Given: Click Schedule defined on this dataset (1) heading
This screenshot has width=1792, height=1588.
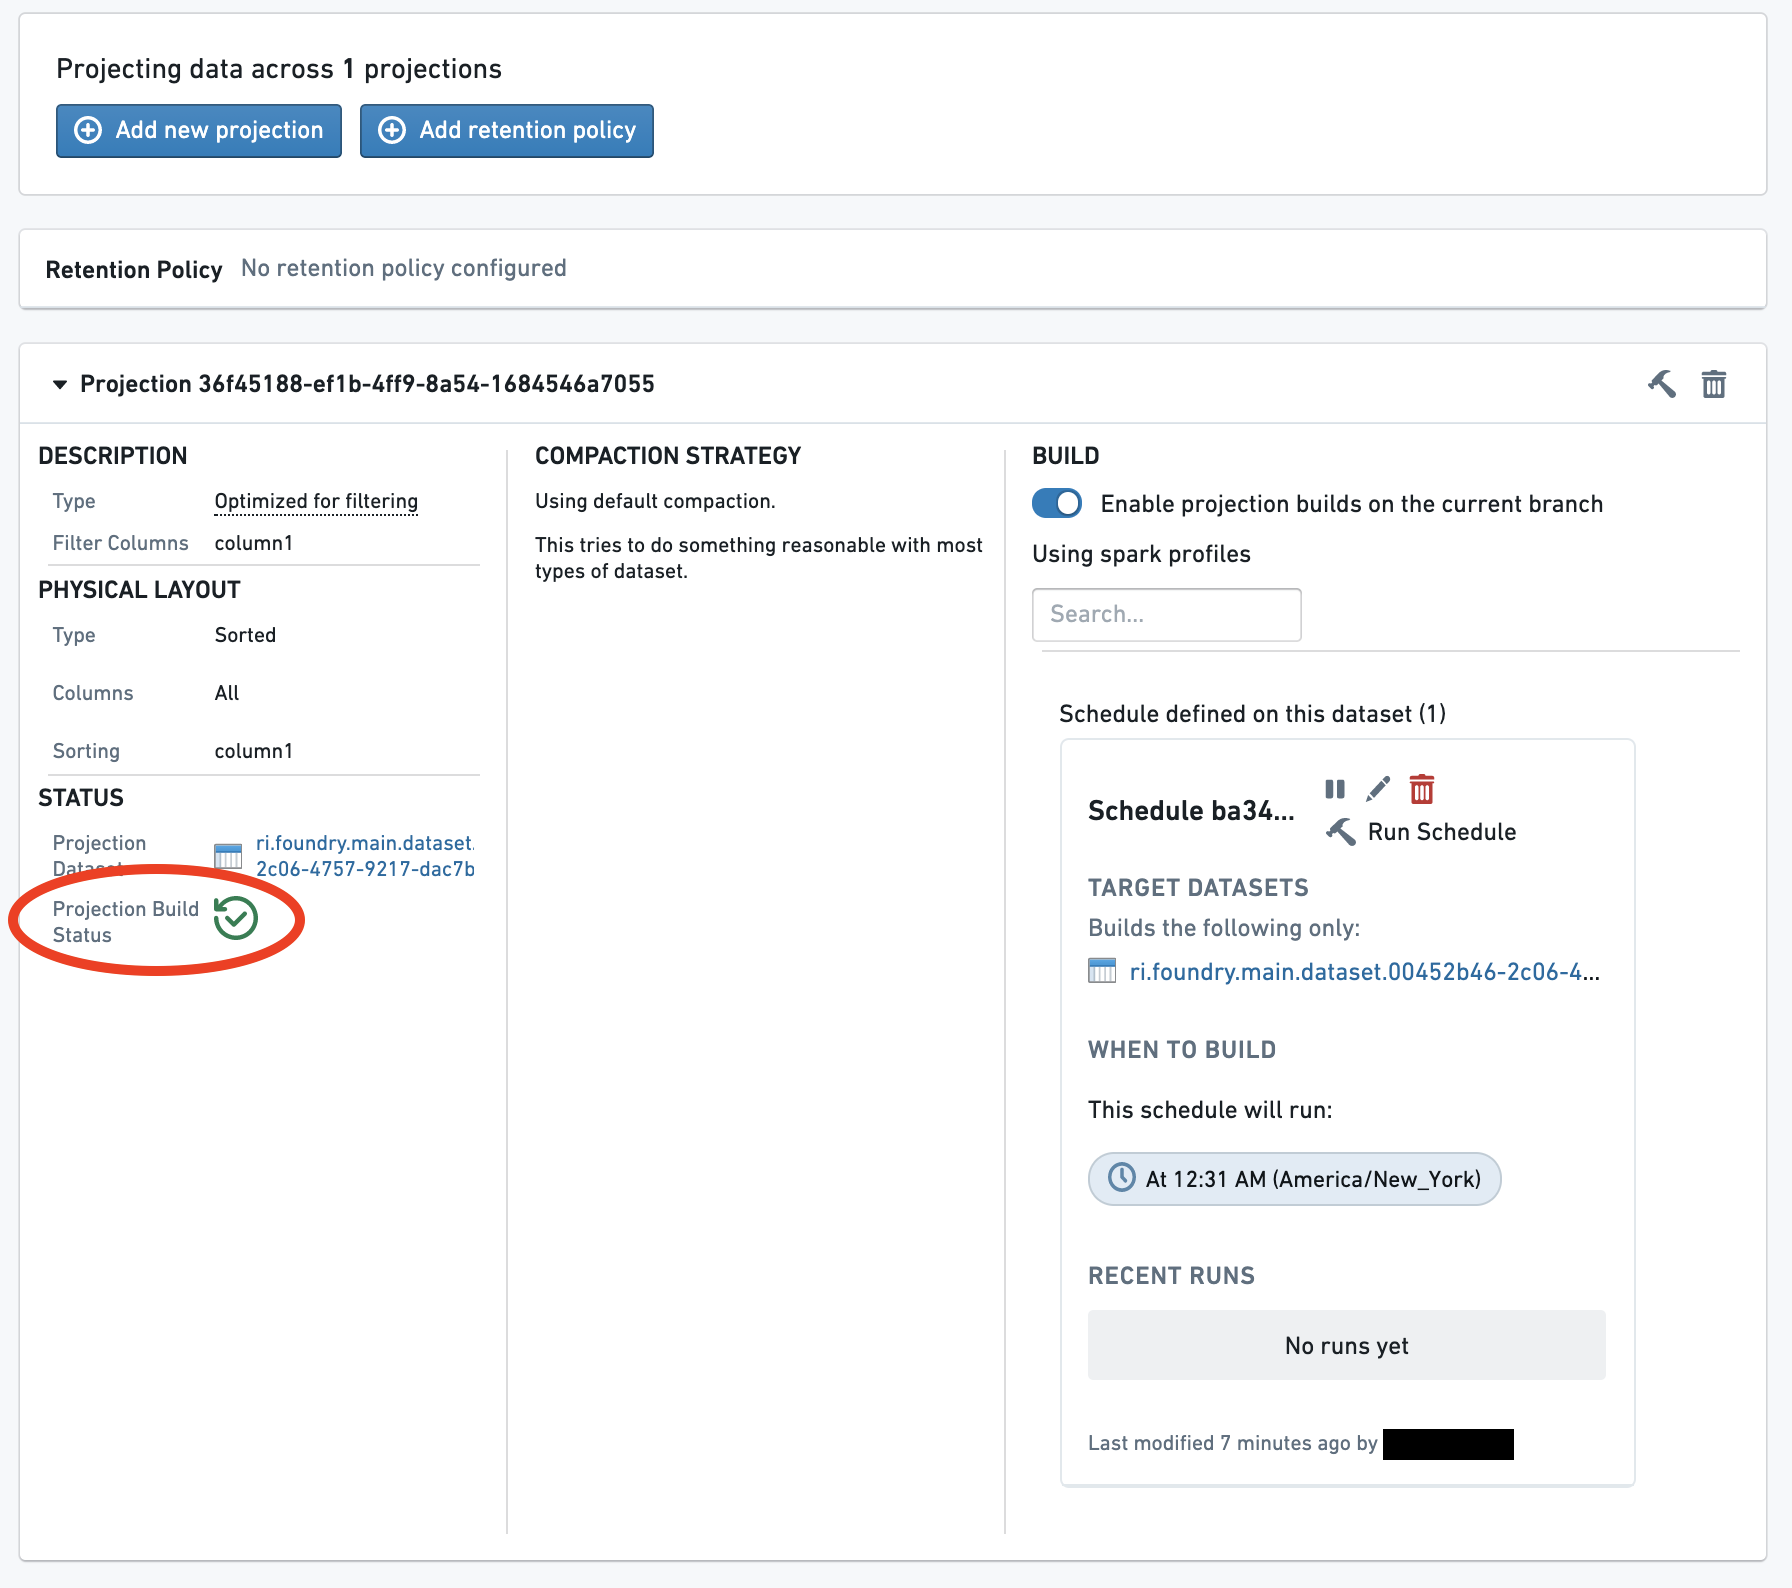Looking at the screenshot, I should [x=1253, y=713].
